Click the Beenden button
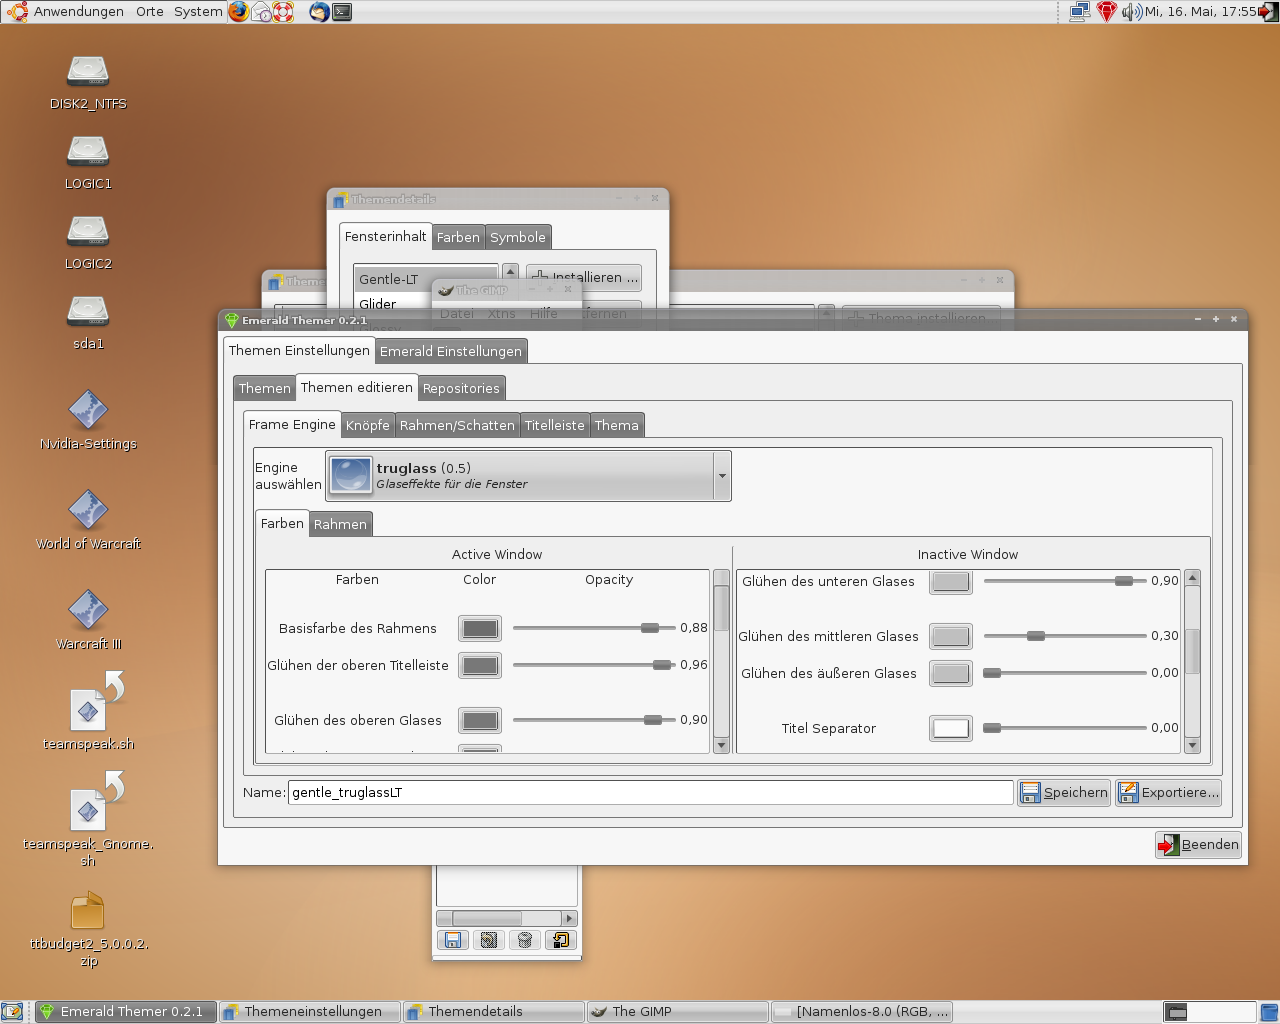Viewport: 1280px width, 1024px height. point(1198,844)
